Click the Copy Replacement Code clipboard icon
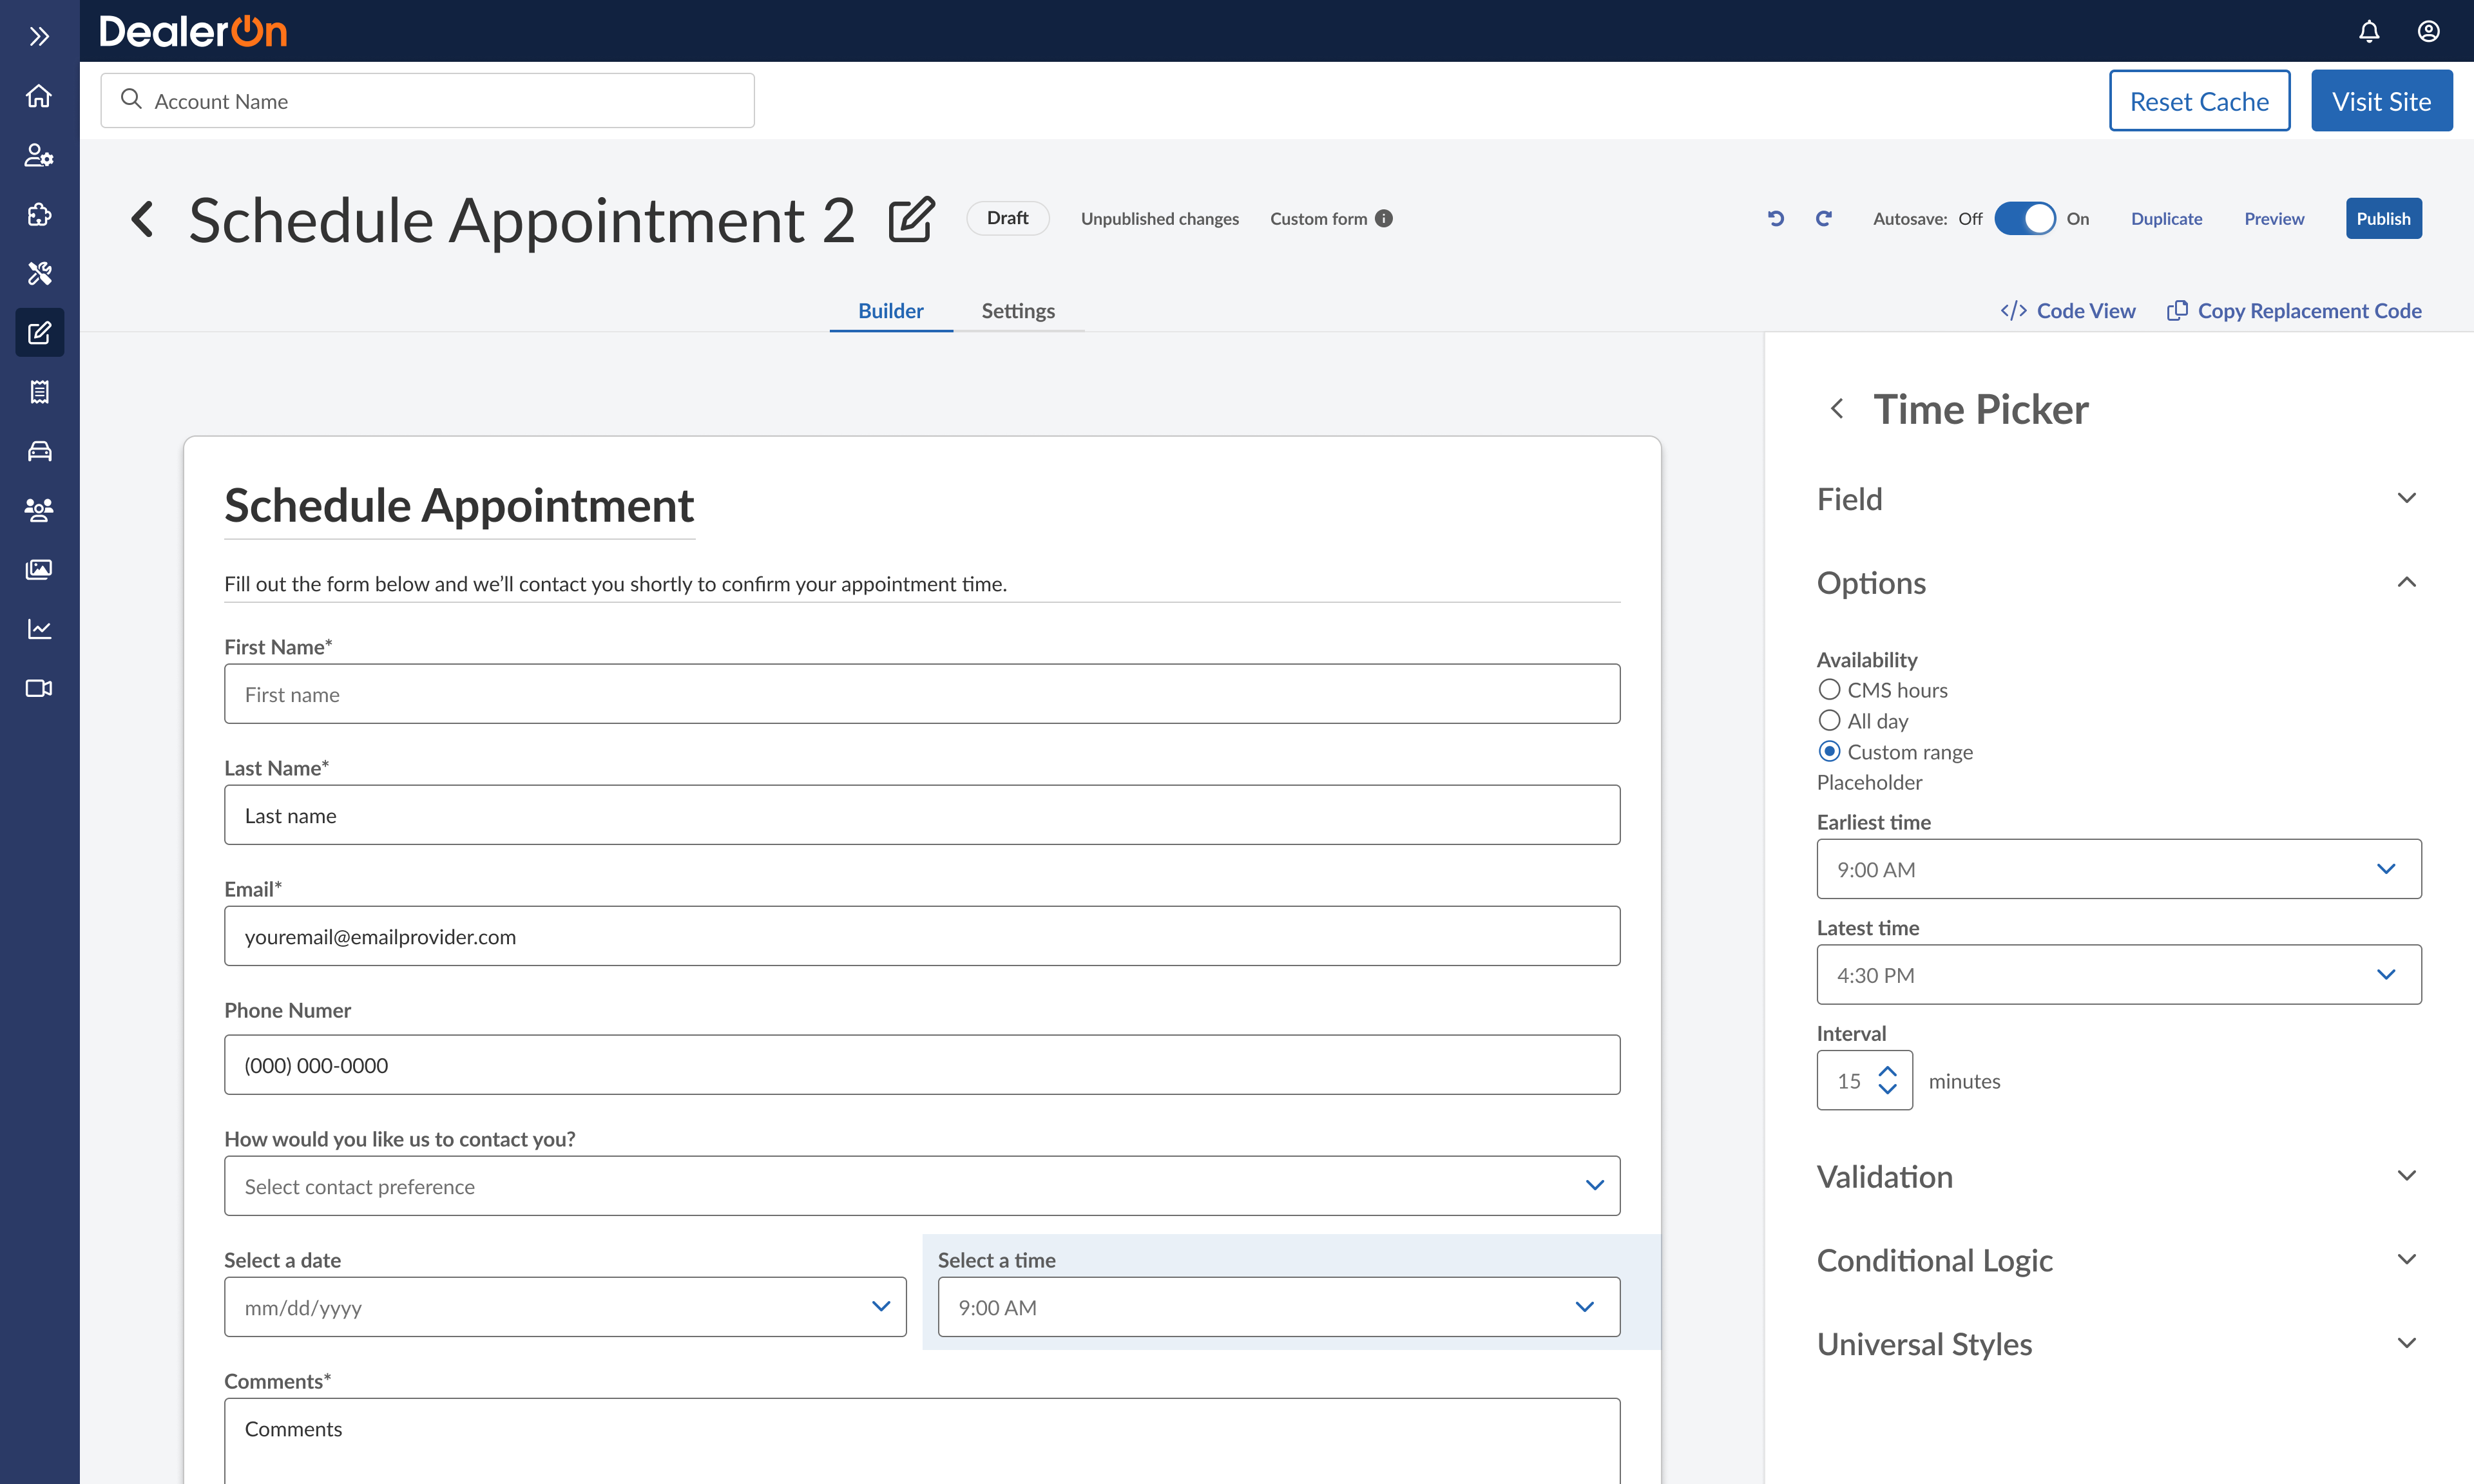2474x1484 pixels. 2177,311
